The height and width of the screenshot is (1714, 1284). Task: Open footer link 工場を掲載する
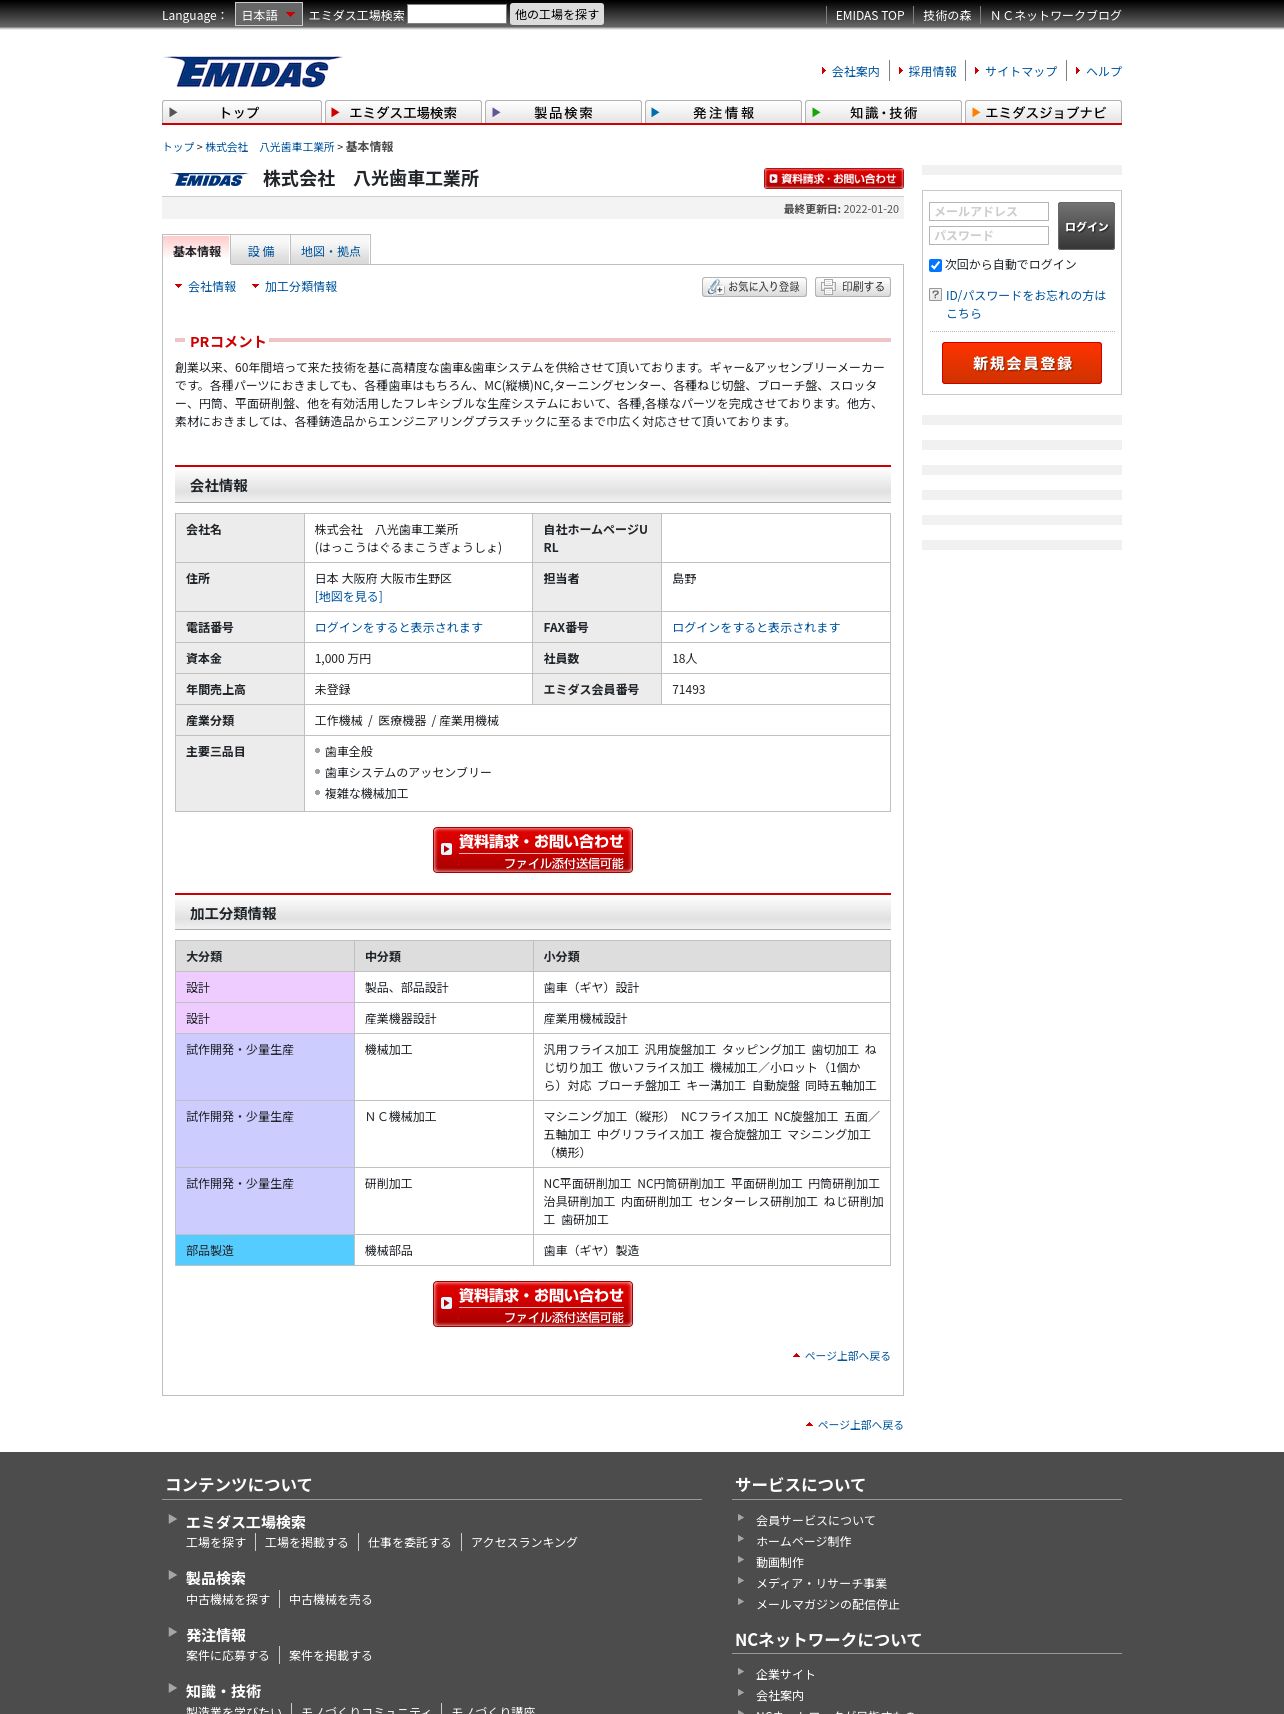(x=307, y=1543)
